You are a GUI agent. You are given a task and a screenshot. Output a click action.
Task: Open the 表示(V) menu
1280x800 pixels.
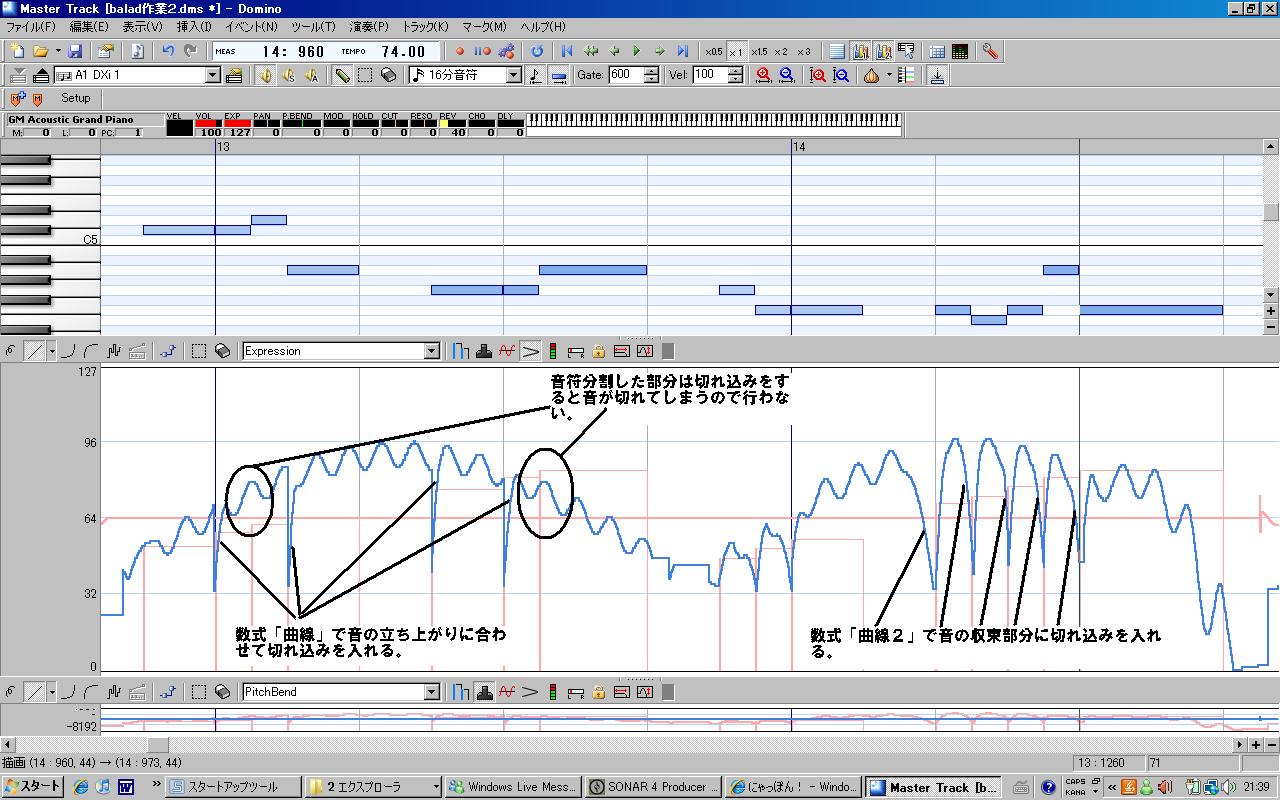(x=142, y=27)
